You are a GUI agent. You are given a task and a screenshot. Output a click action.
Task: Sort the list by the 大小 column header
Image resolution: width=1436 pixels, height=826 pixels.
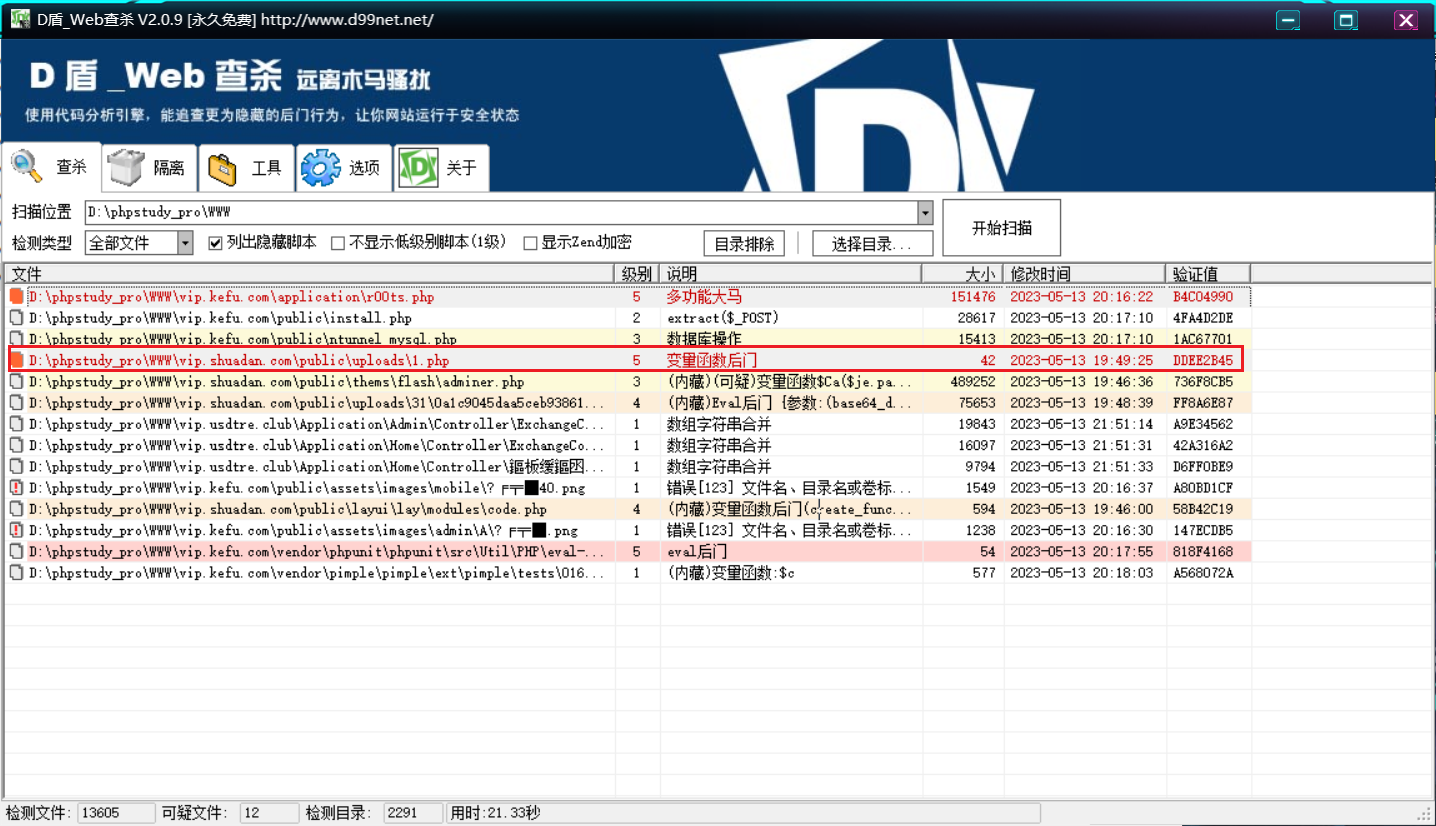(x=962, y=274)
